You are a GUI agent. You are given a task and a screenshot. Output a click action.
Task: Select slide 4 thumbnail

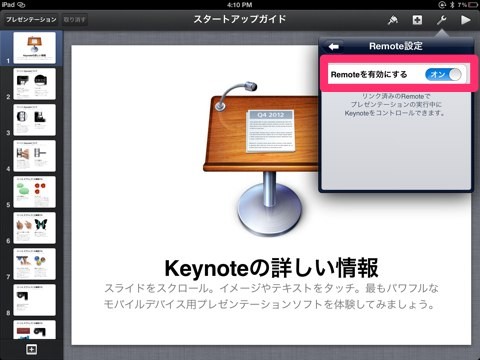34,156
